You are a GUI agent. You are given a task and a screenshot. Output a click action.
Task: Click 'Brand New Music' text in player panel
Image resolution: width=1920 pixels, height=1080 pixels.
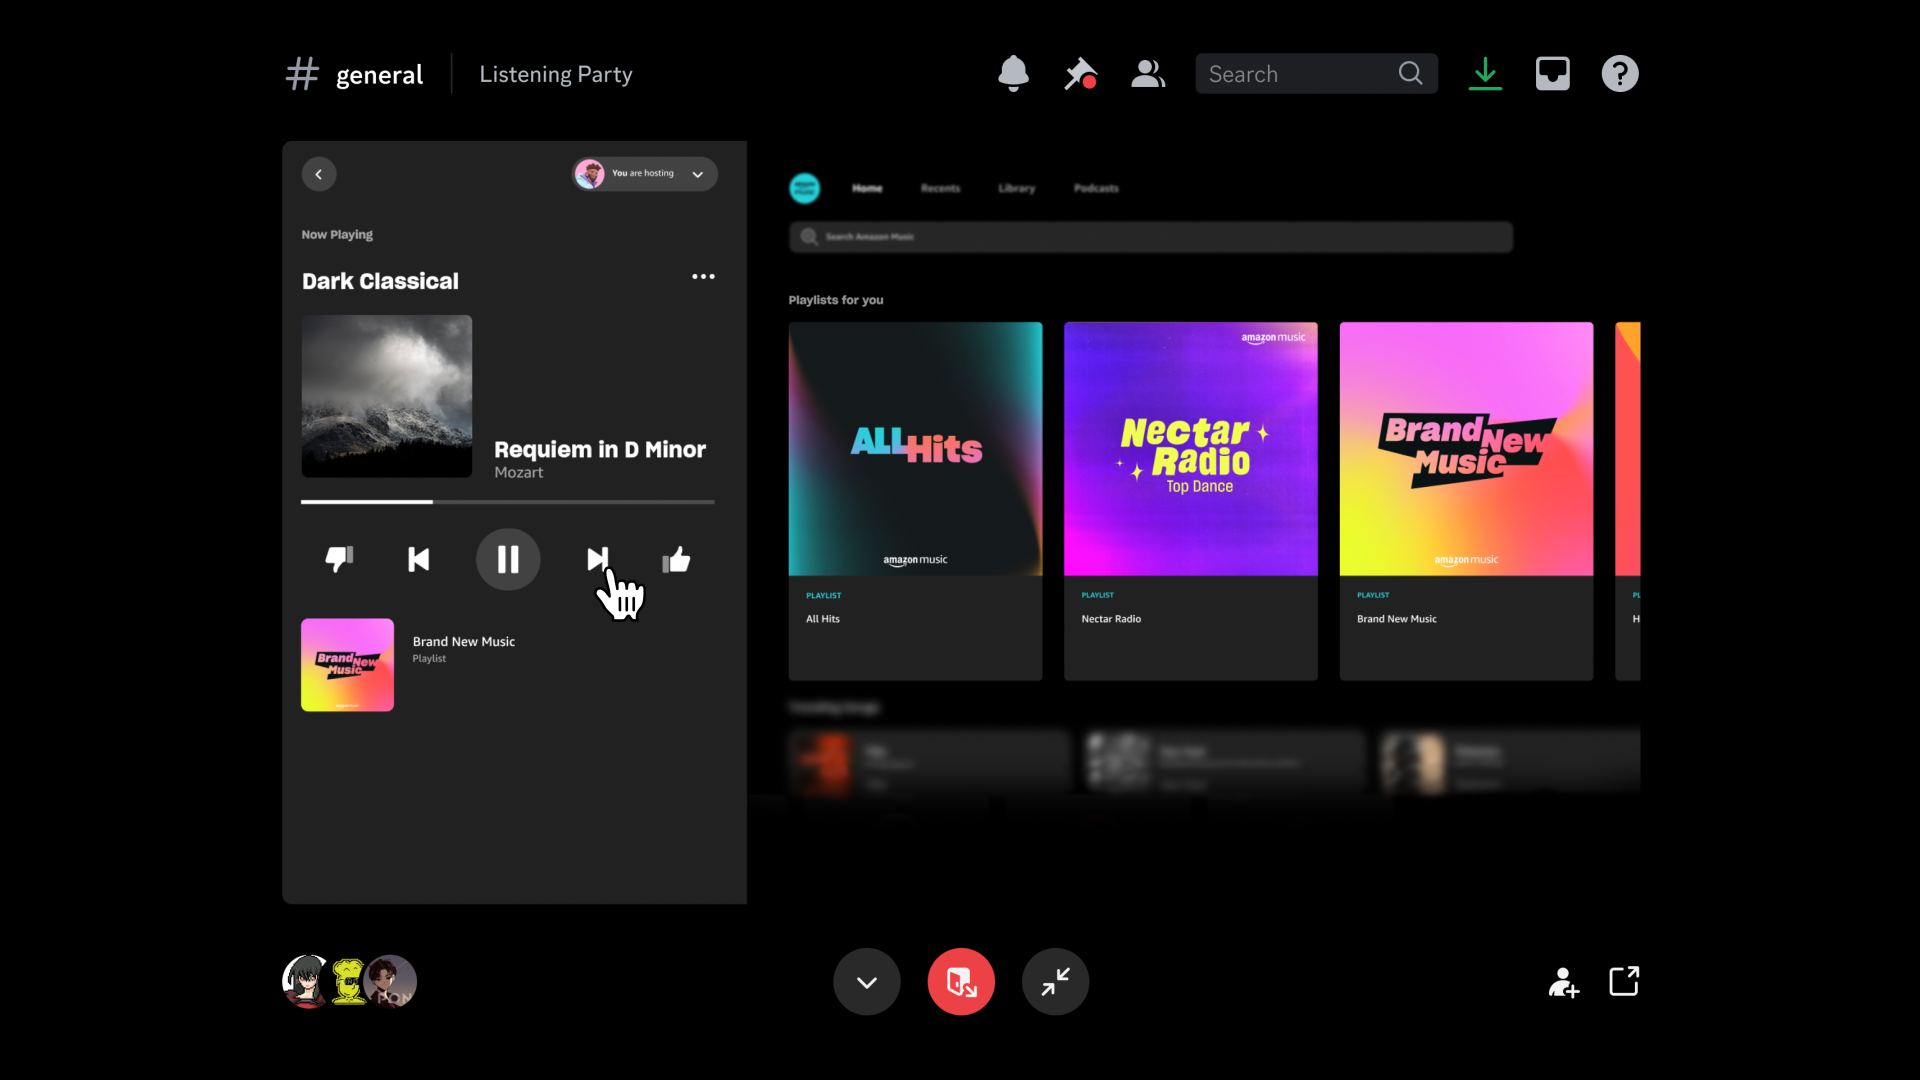click(x=464, y=642)
